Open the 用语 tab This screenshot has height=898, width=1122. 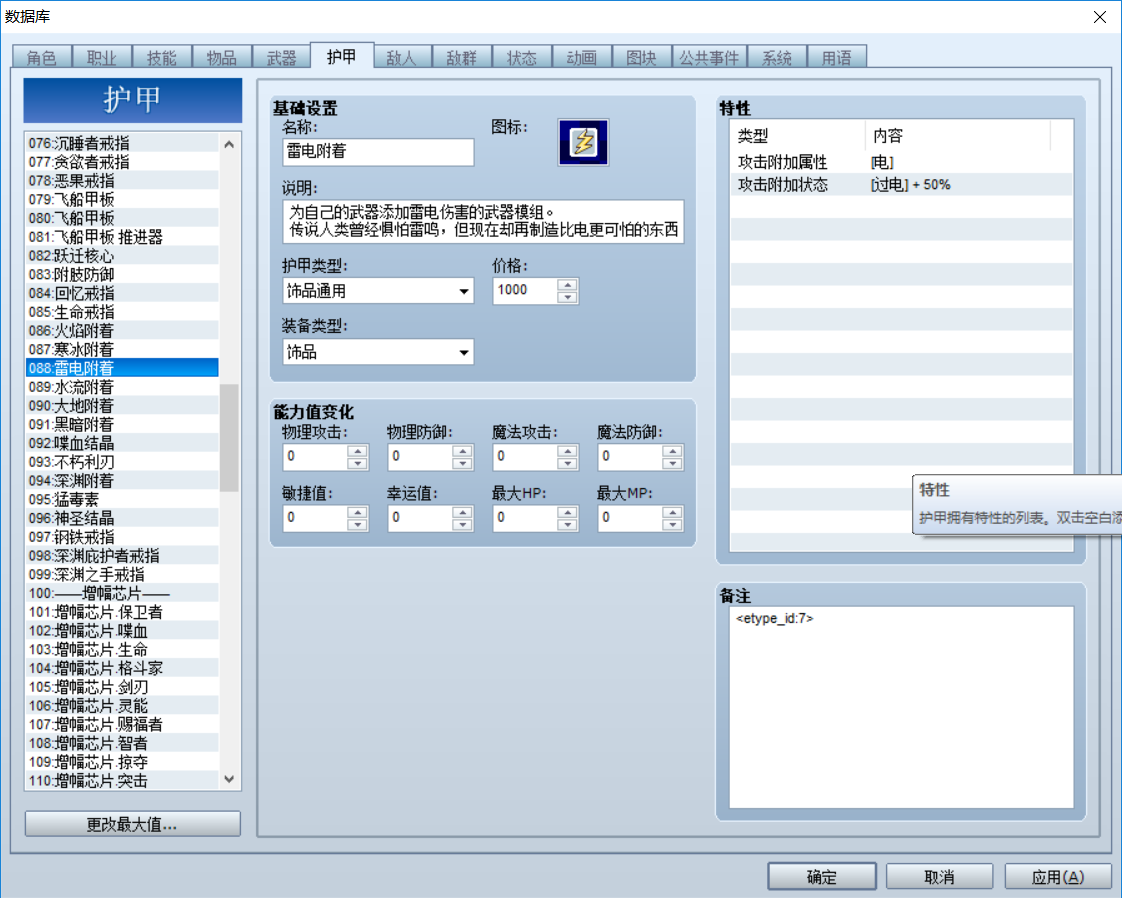click(836, 57)
